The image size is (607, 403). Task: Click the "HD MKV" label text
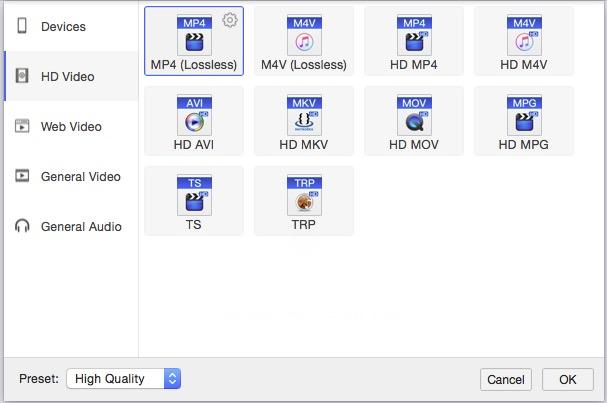304,145
